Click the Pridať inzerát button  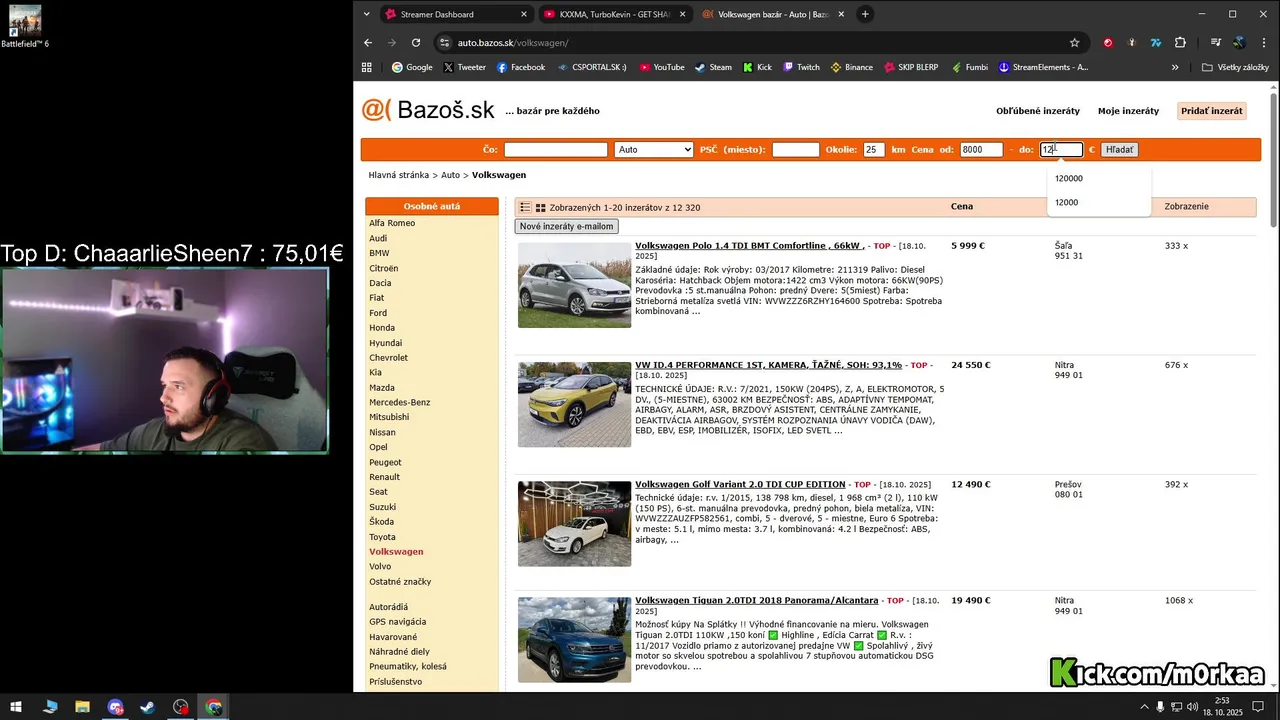coord(1212,111)
